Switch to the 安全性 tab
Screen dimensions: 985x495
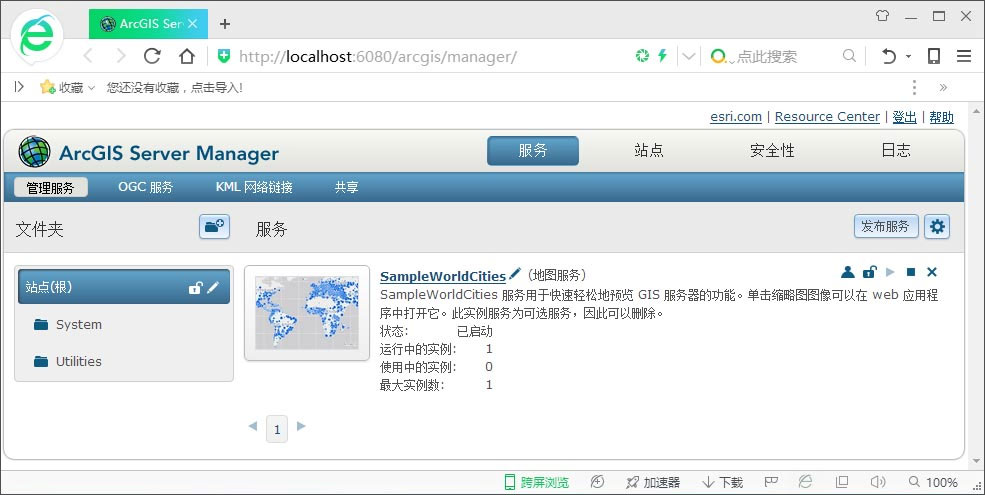click(x=772, y=151)
